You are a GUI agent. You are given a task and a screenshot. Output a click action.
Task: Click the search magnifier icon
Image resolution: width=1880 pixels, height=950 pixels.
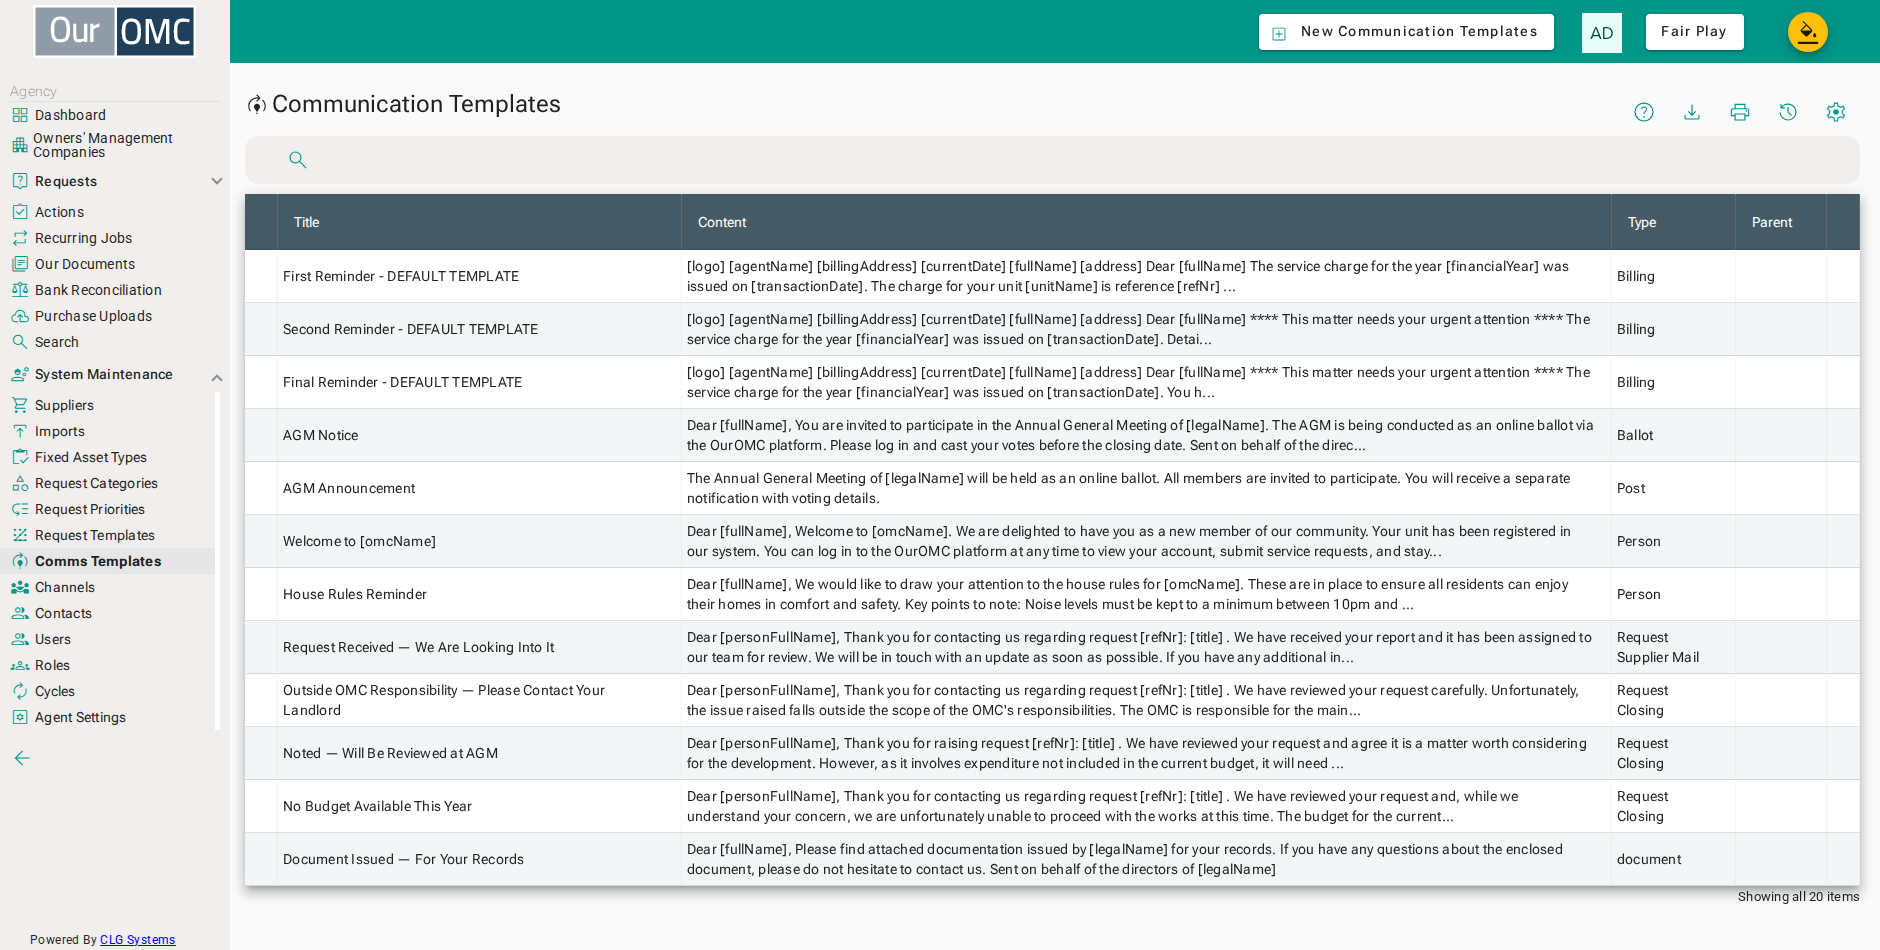[x=297, y=160]
